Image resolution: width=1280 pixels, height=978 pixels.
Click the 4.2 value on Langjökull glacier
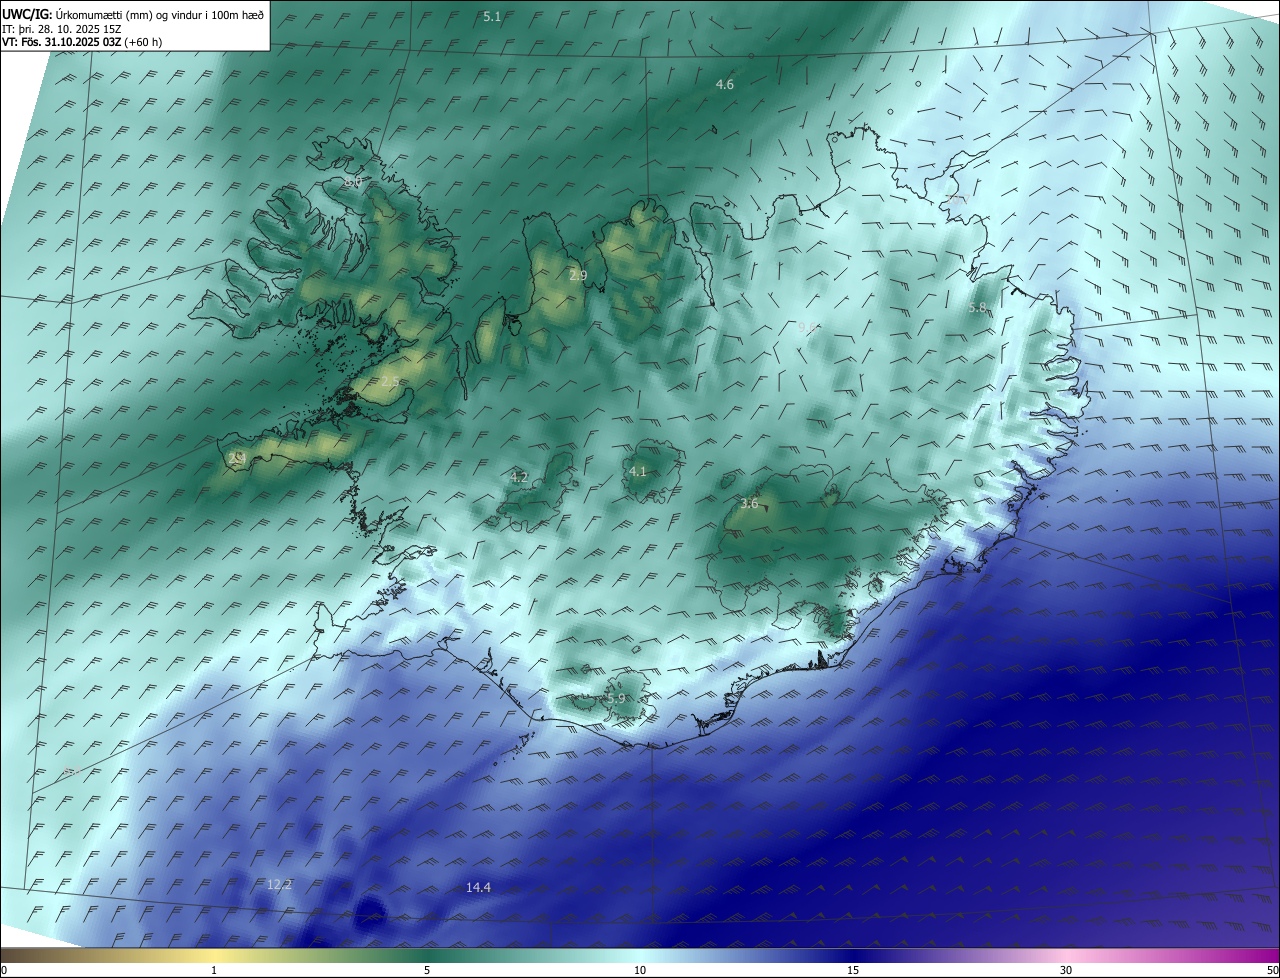519,478
